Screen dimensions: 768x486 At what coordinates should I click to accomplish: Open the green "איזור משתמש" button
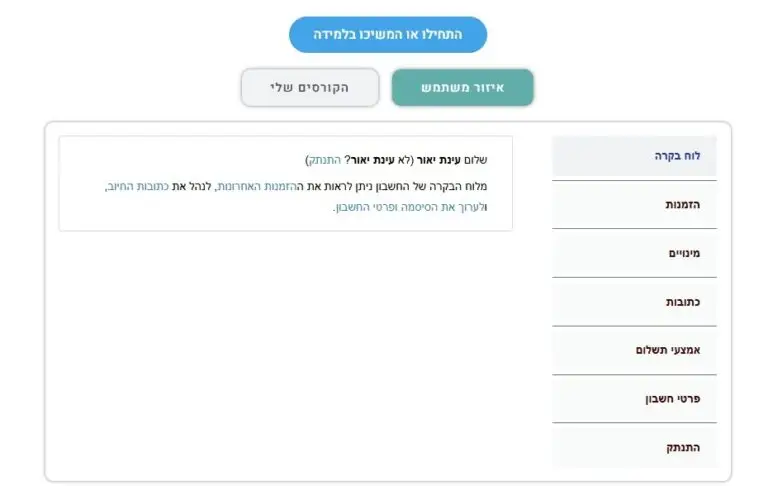[462, 88]
